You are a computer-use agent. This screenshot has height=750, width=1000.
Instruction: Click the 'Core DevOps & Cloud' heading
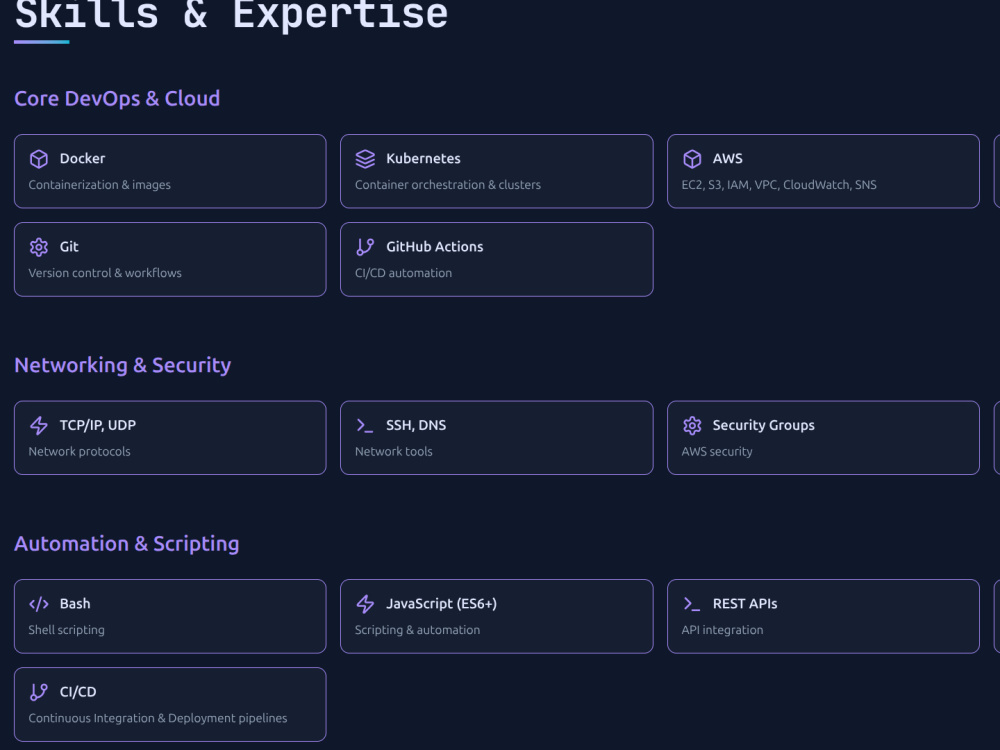point(117,98)
